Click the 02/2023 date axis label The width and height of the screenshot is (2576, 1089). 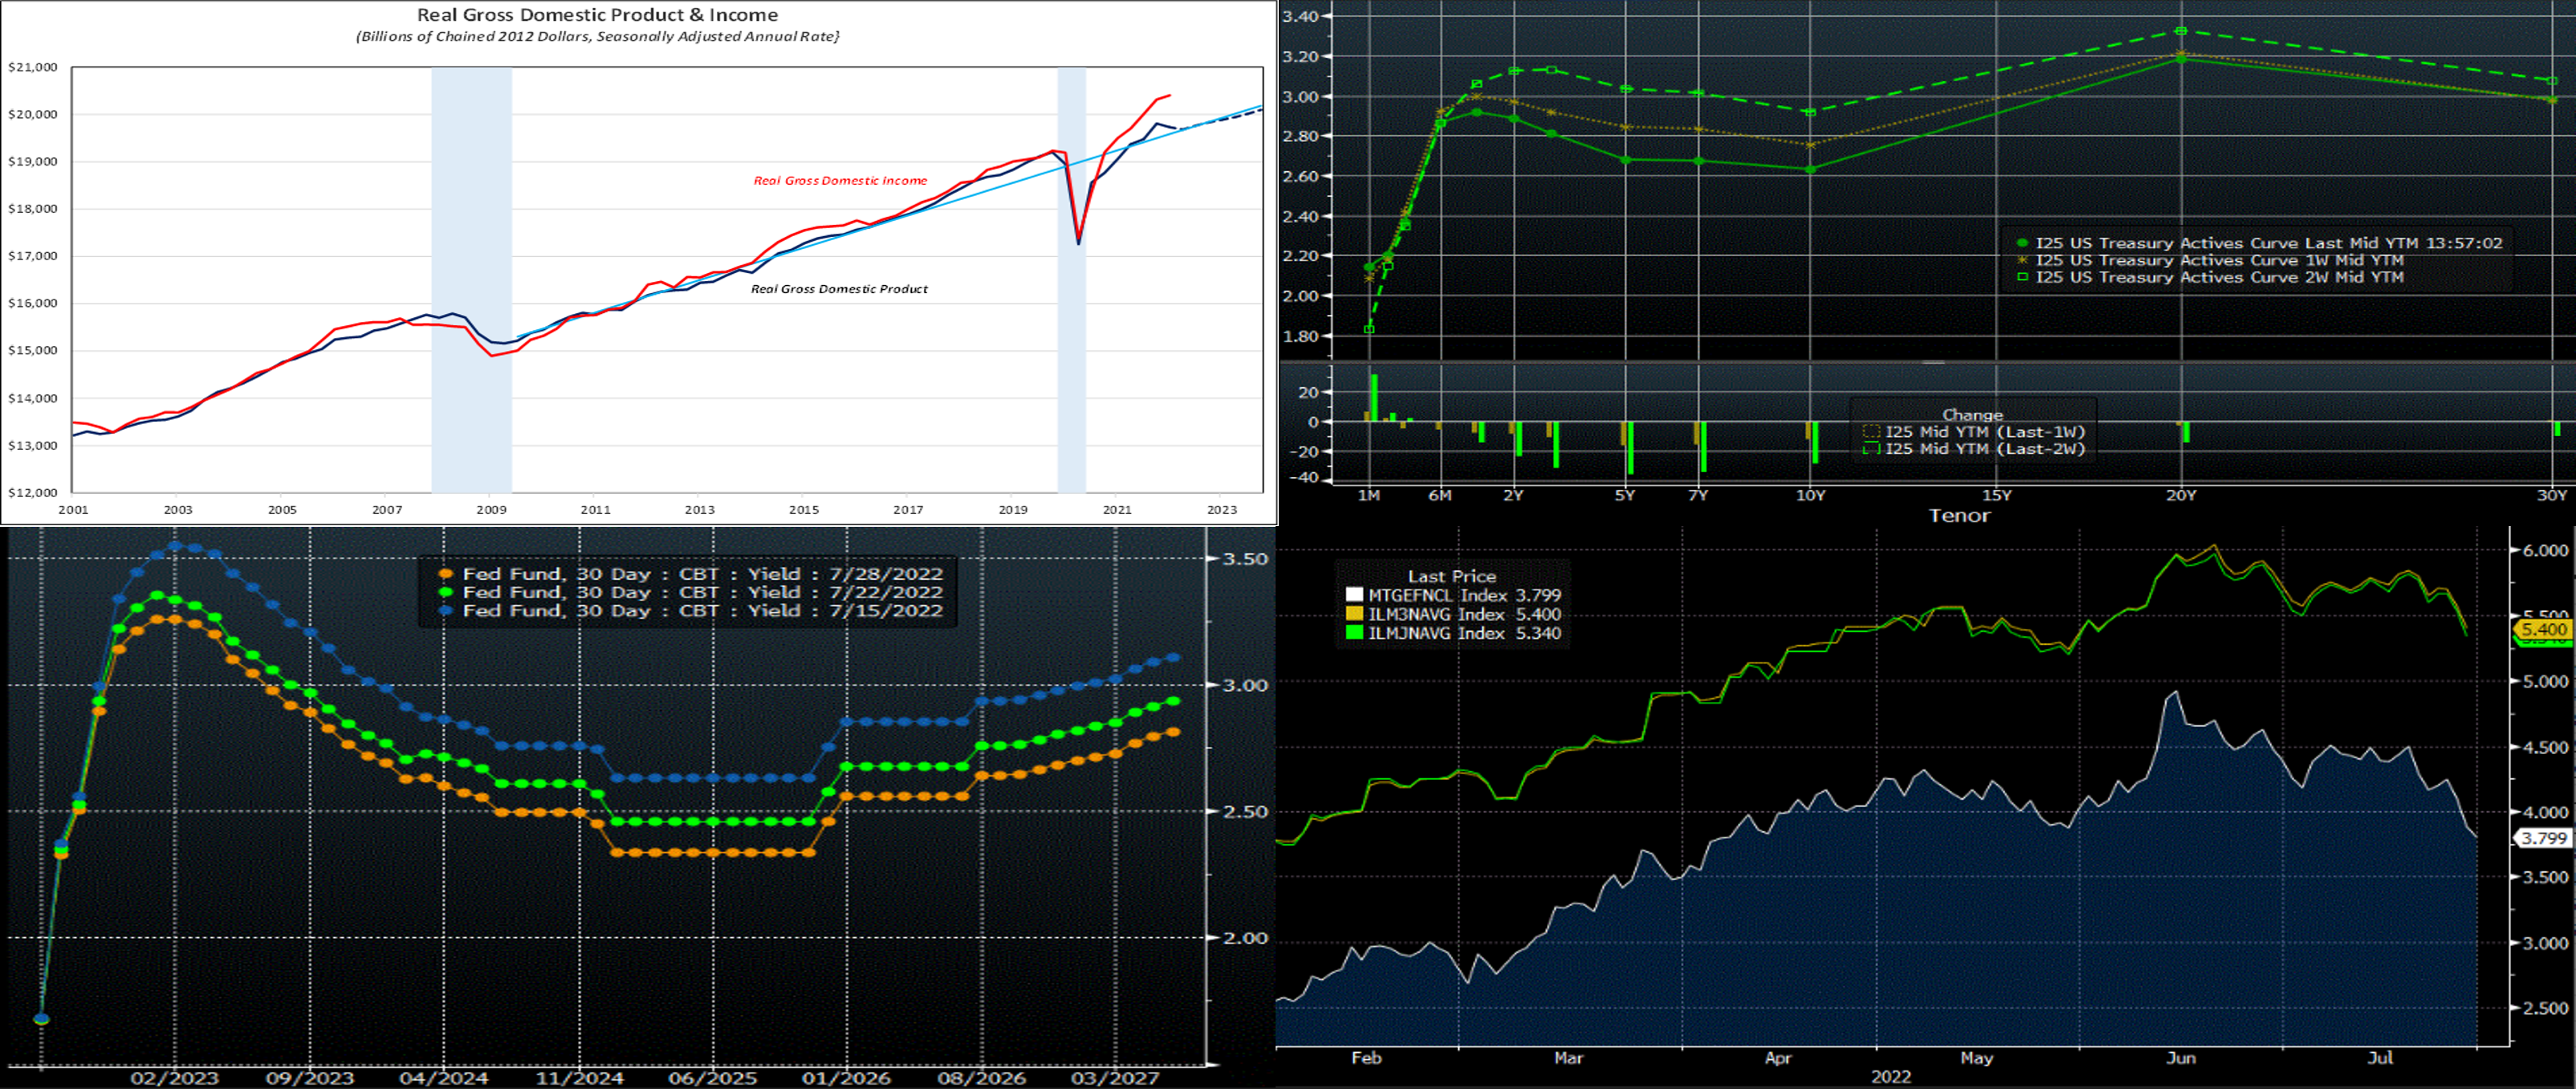click(175, 1078)
